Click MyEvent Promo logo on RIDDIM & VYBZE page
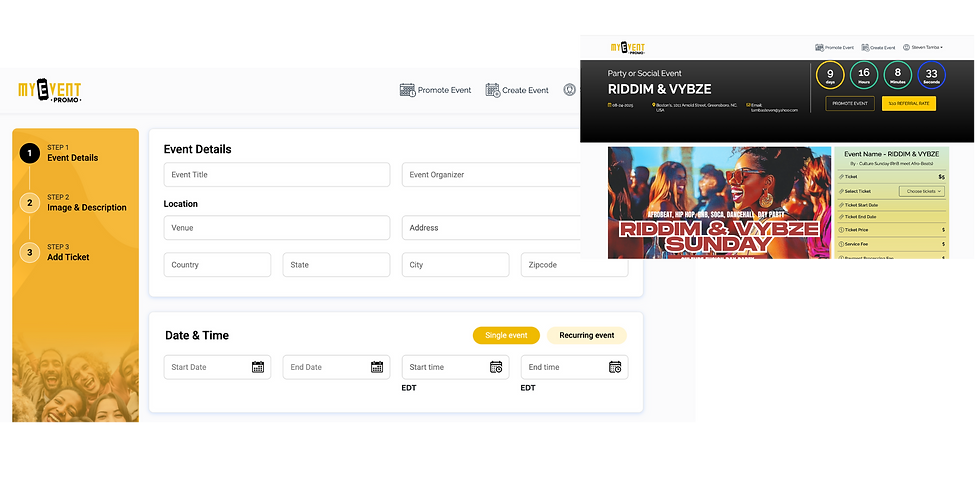This screenshot has width=980, height=490. [x=628, y=48]
